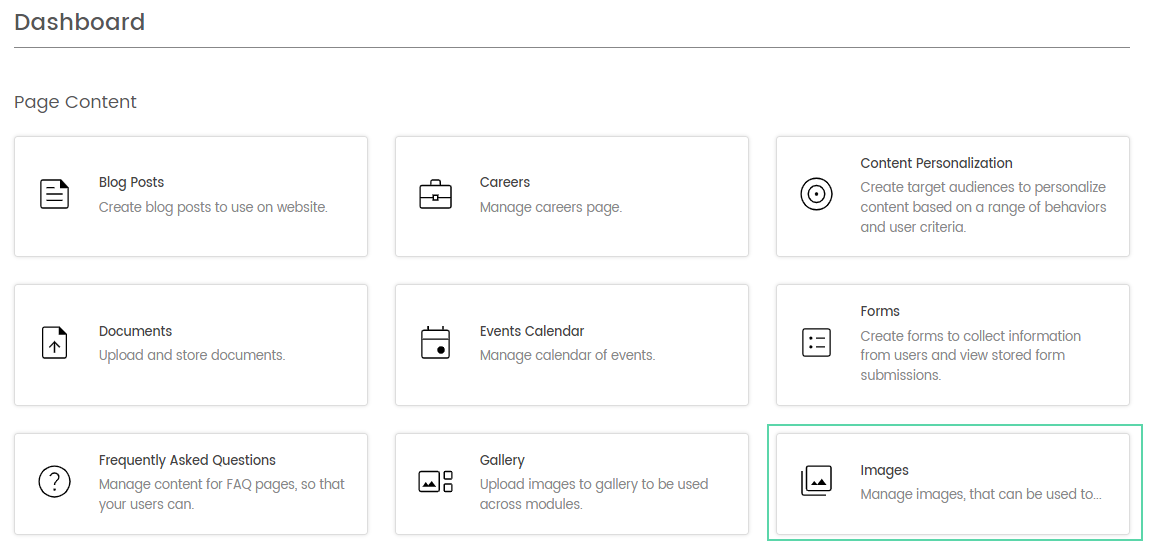Click the Images stacked photo icon
This screenshot has height=551, width=1151.
816,482
